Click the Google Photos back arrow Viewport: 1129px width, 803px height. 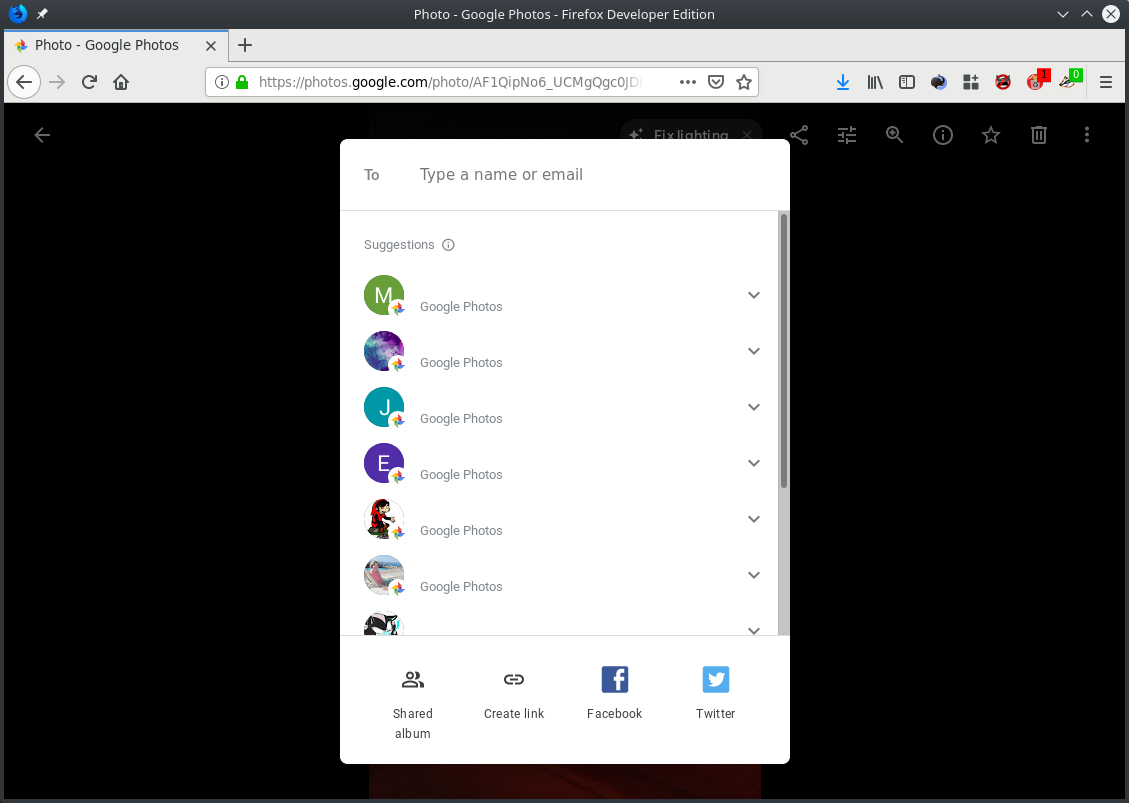point(42,135)
